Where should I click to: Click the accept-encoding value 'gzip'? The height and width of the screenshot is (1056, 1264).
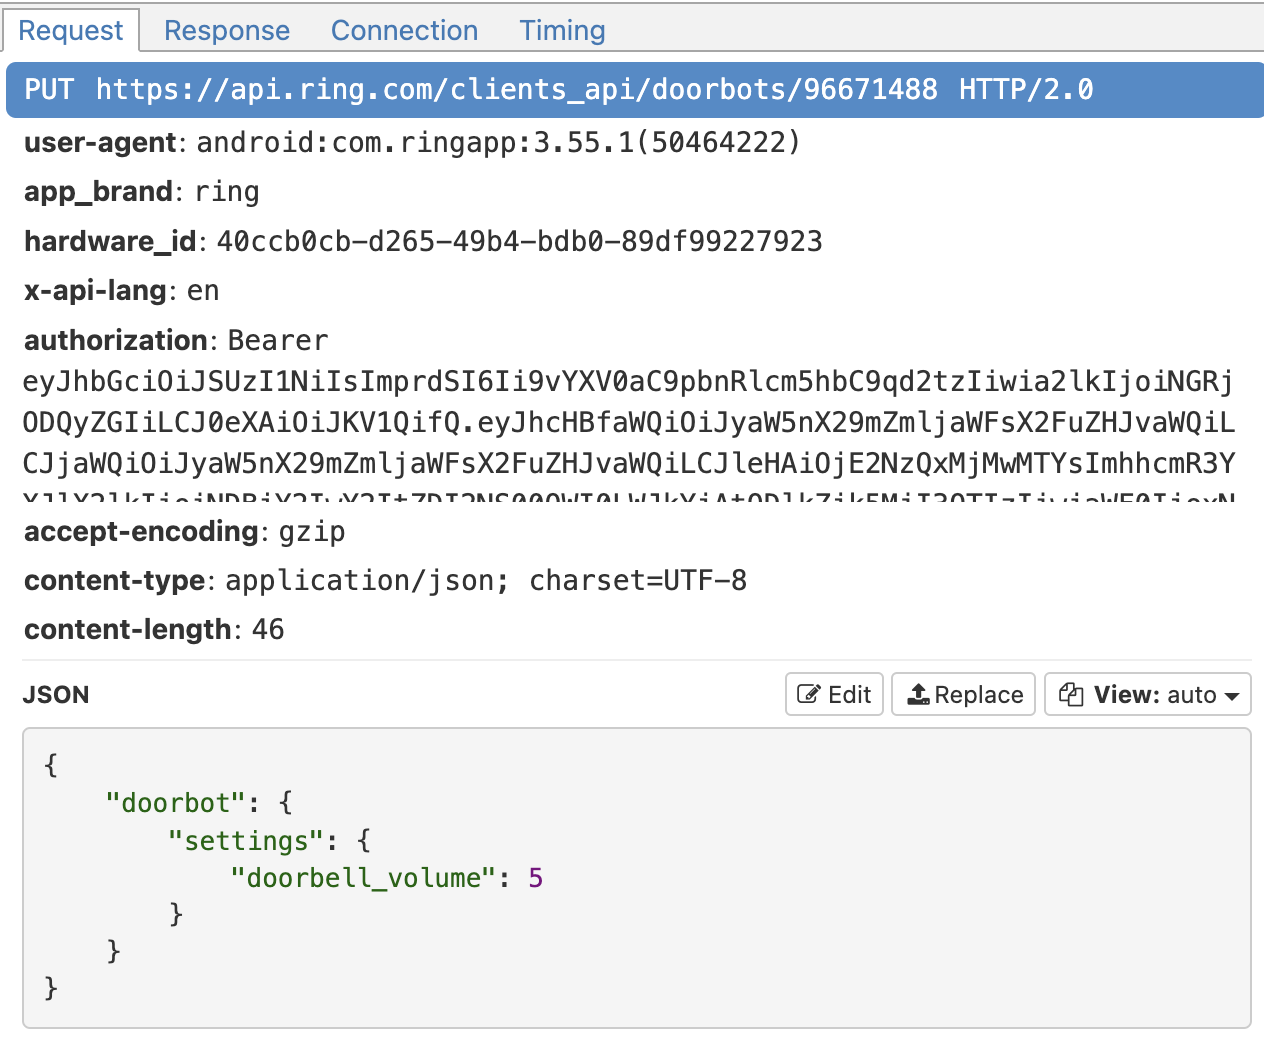point(311,532)
